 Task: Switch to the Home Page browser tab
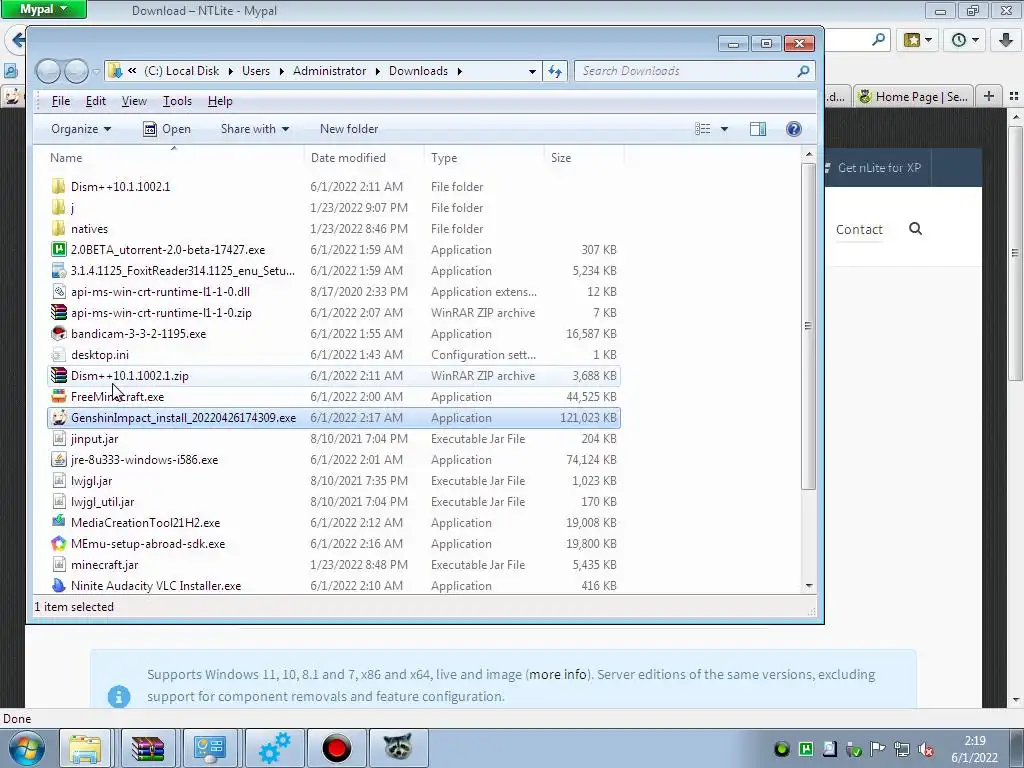[x=913, y=97]
